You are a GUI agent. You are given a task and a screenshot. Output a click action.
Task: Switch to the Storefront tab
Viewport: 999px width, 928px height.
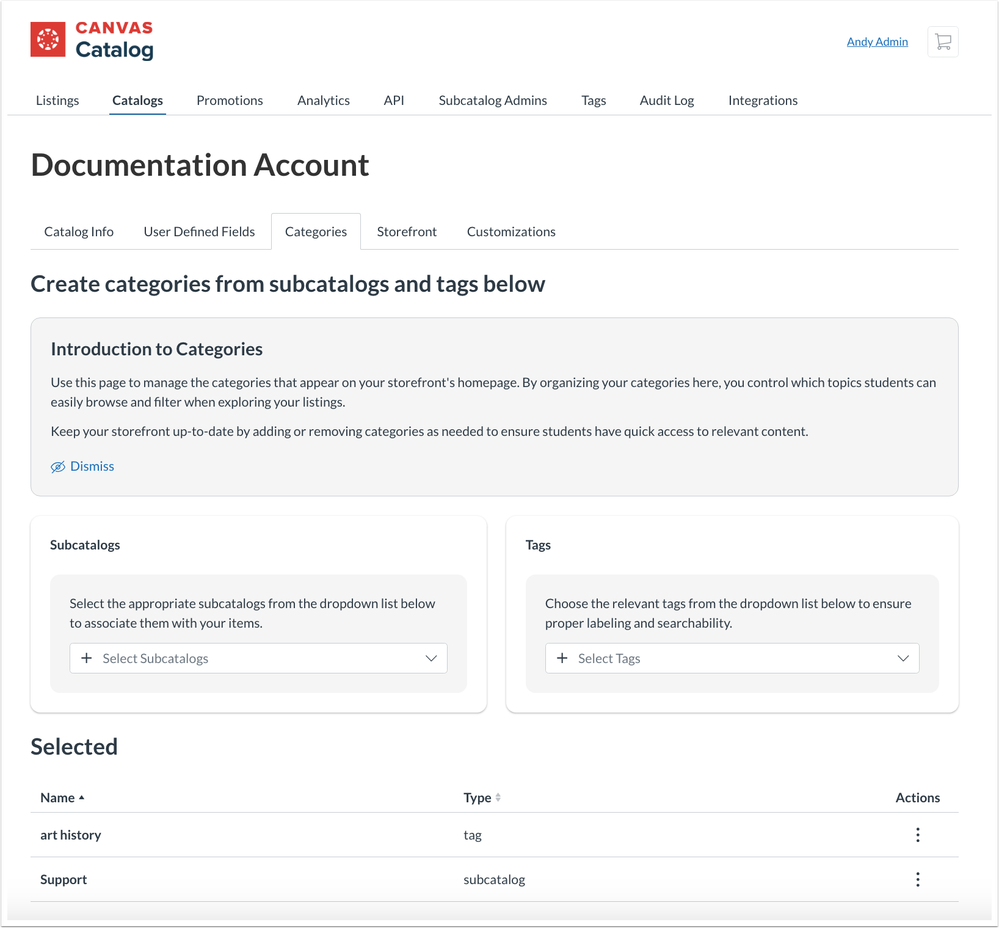point(406,231)
